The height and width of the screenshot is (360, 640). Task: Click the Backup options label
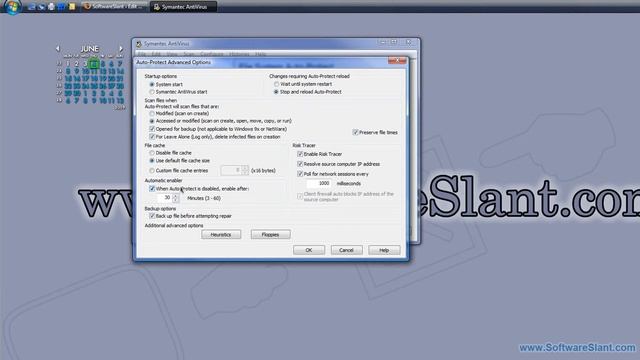tap(160, 209)
